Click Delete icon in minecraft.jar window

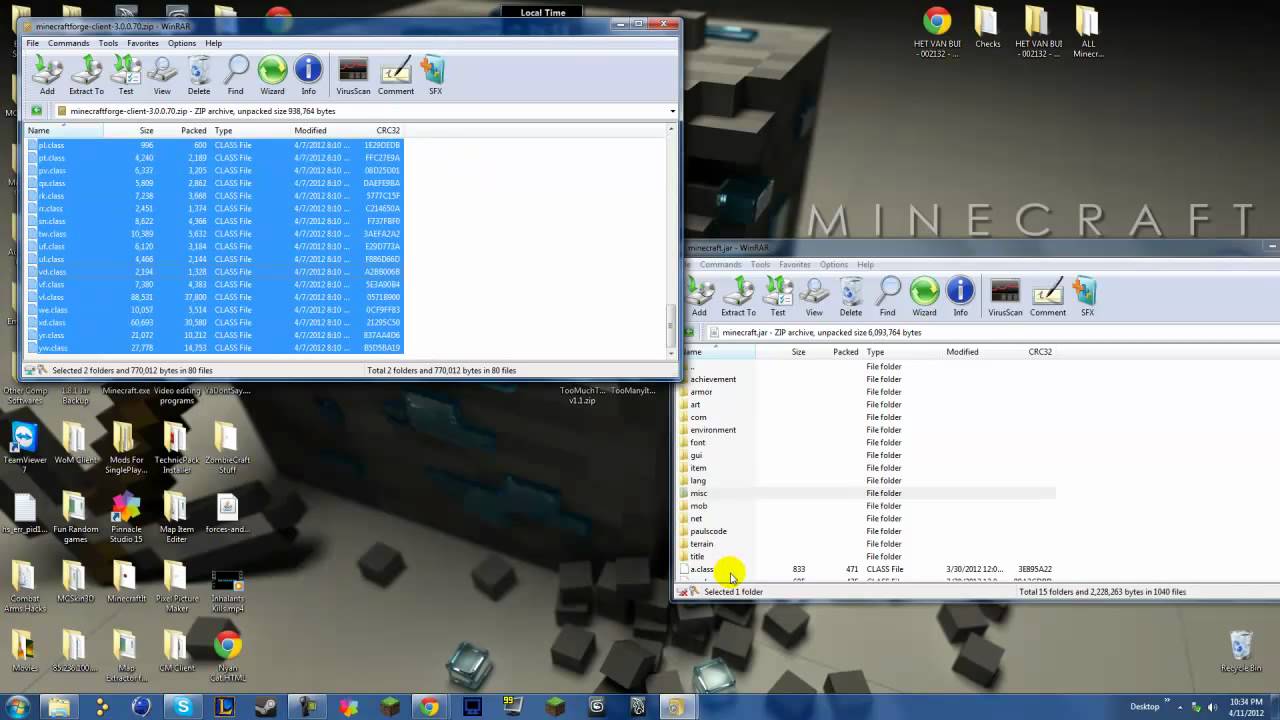[851, 297]
